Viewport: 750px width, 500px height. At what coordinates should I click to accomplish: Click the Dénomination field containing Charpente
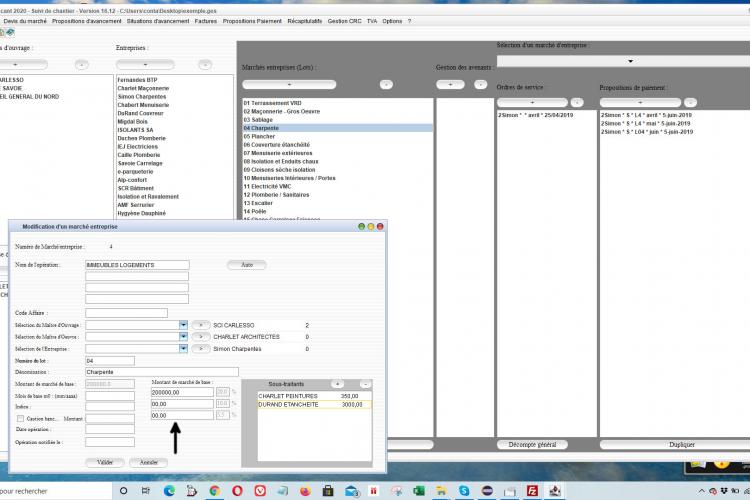[162, 372]
